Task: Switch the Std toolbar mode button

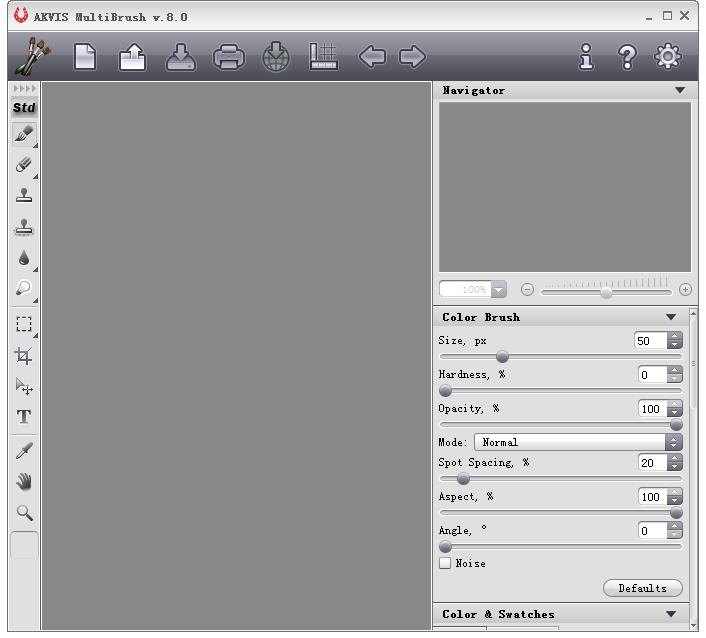Action: point(24,108)
